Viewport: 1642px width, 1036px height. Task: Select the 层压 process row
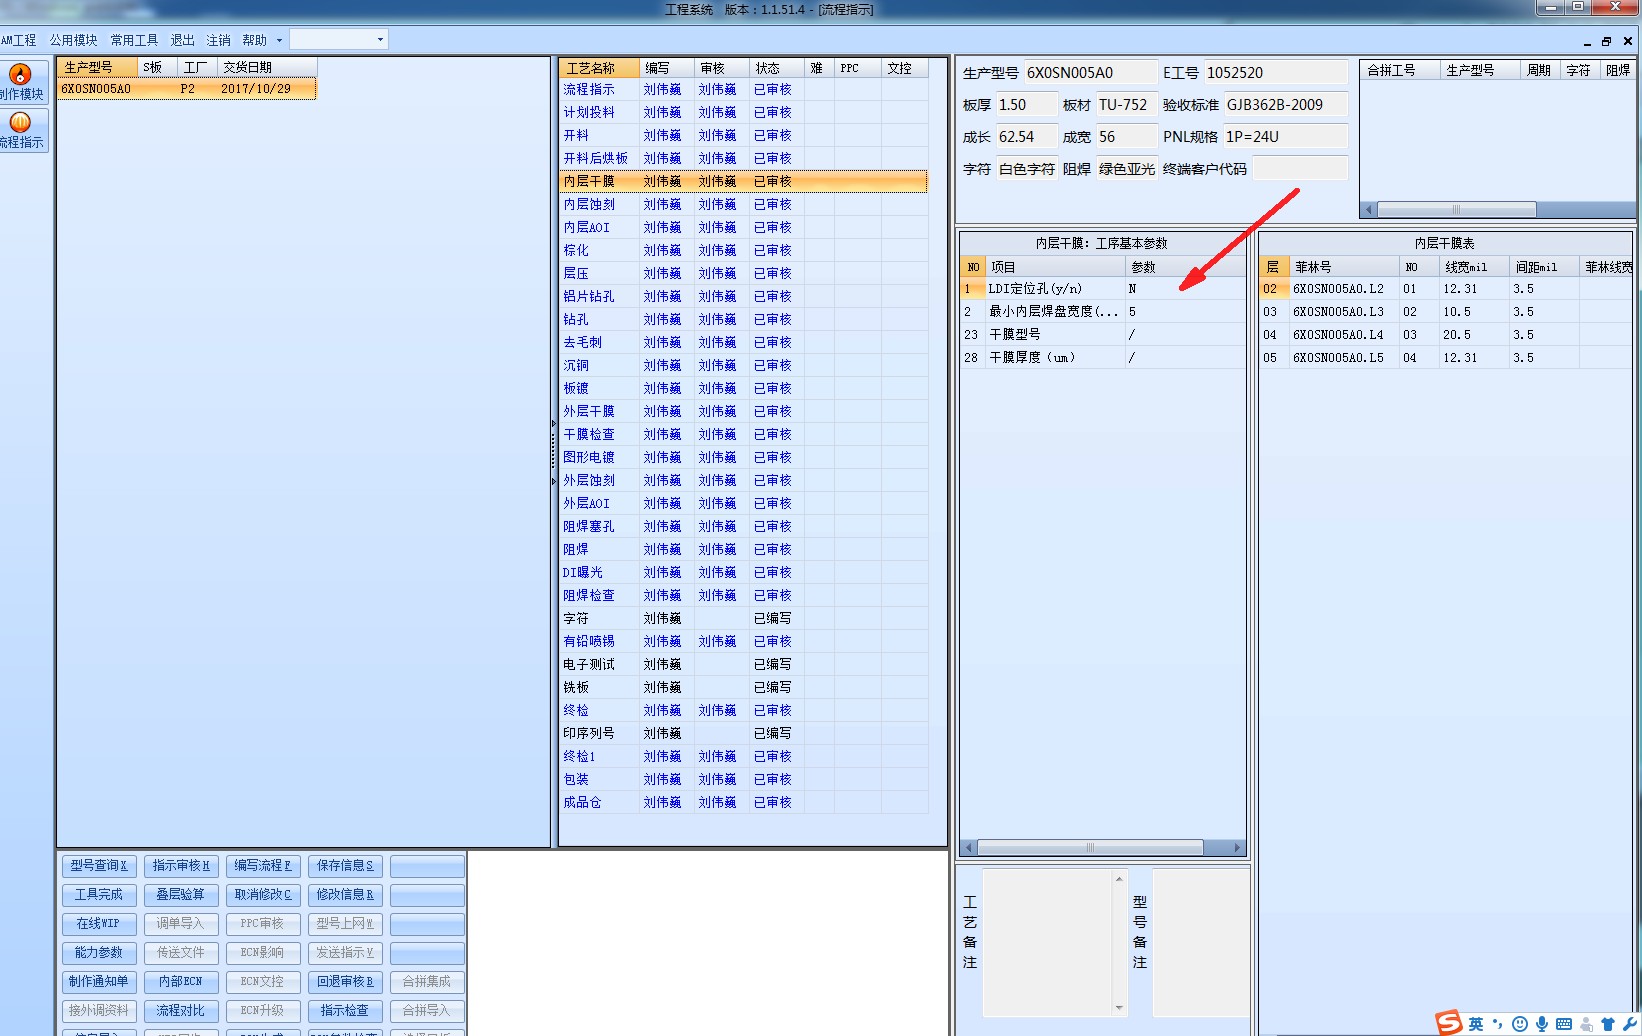(743, 274)
